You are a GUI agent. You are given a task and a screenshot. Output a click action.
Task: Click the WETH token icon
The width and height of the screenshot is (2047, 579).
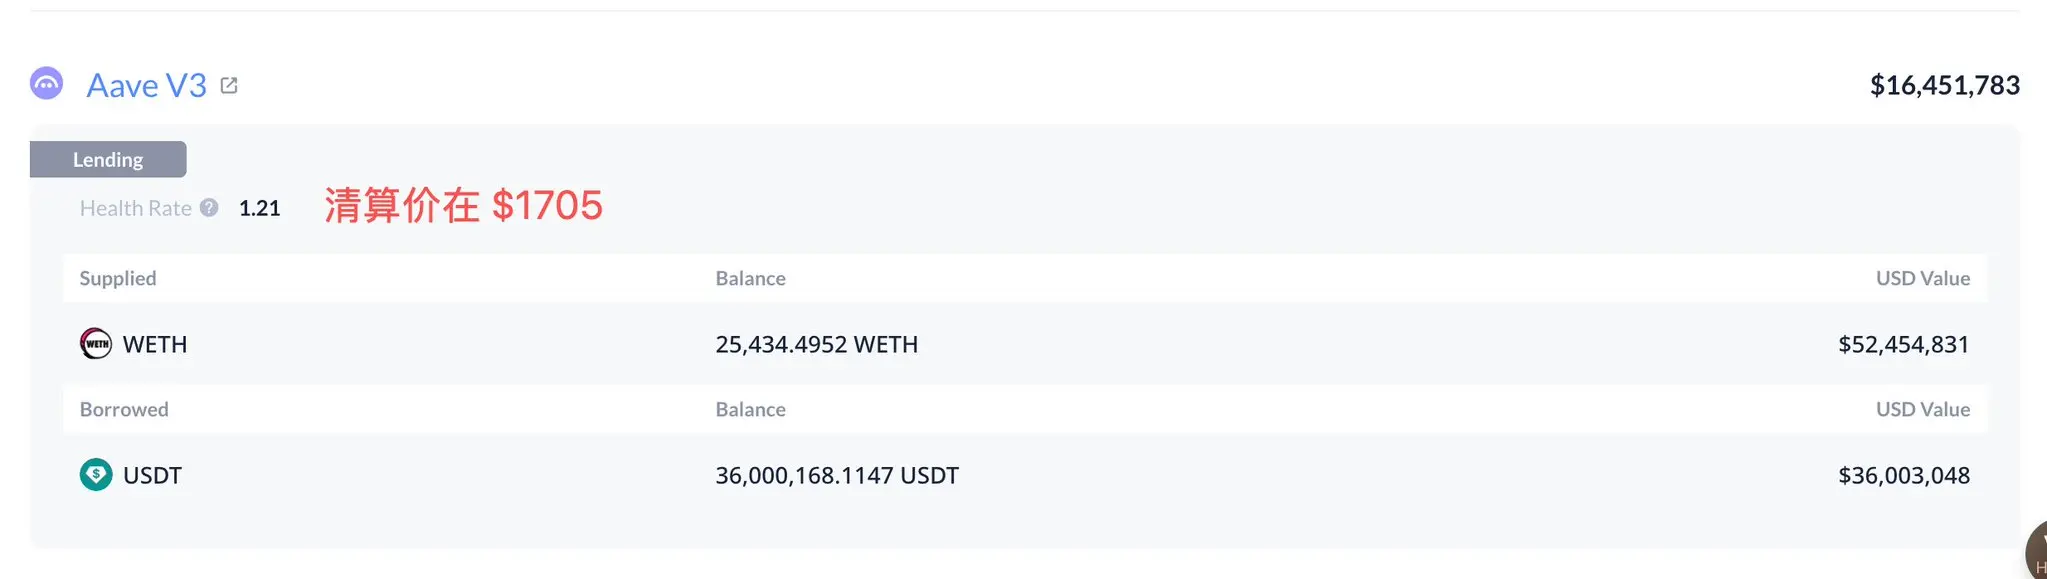(96, 344)
